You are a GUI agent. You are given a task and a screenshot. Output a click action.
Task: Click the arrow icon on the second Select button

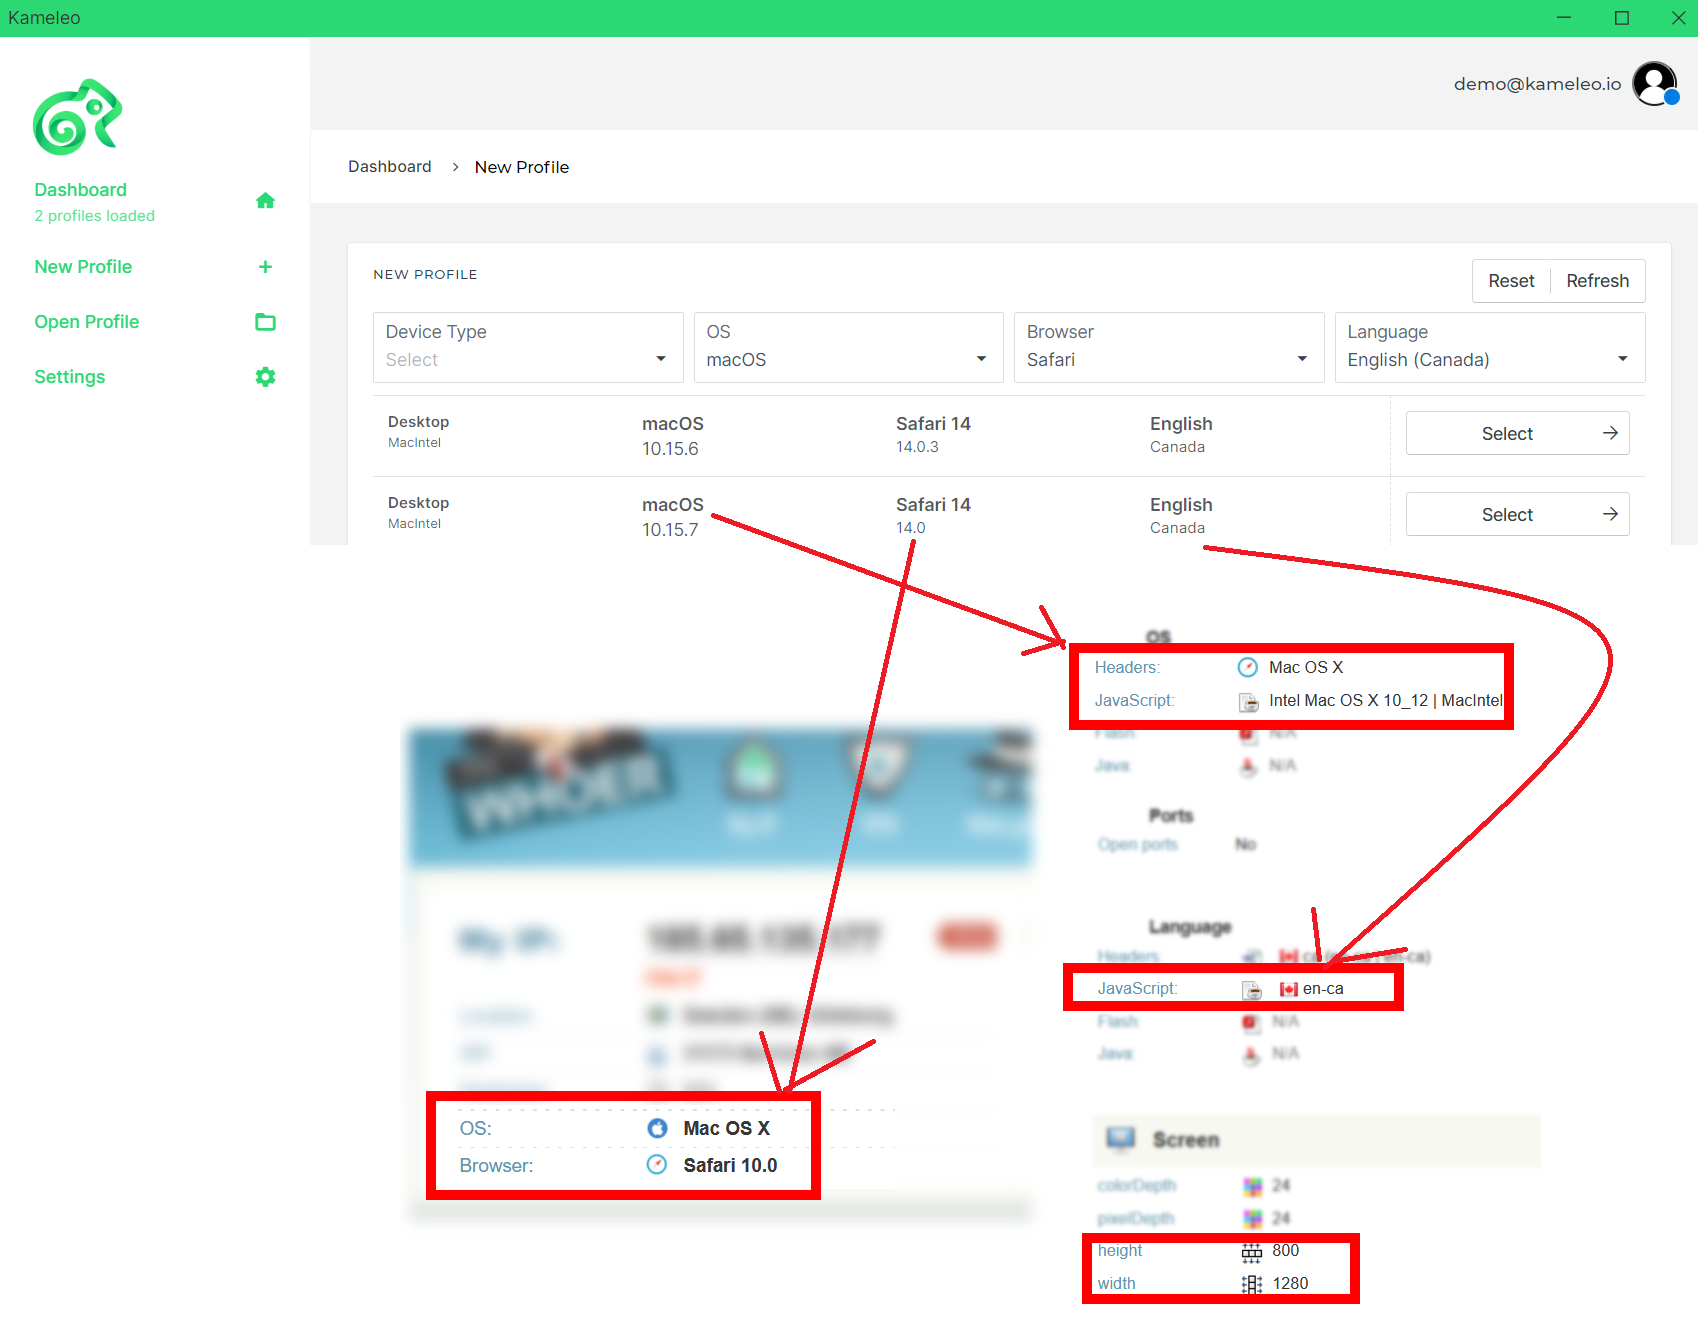coord(1610,514)
